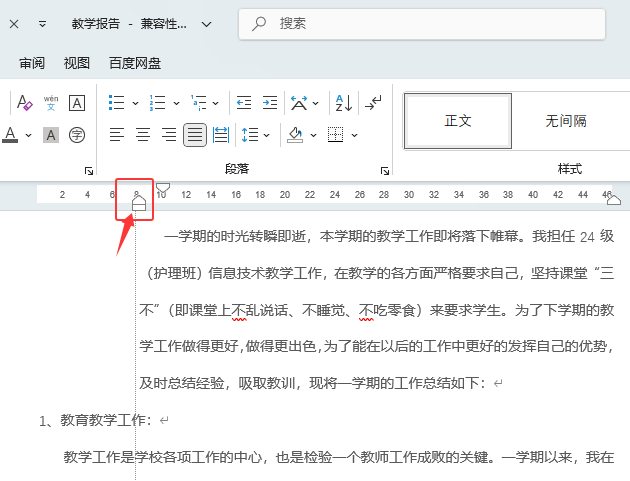630x481 pixels.
Task: Open the 视图 tab
Action: [77, 63]
